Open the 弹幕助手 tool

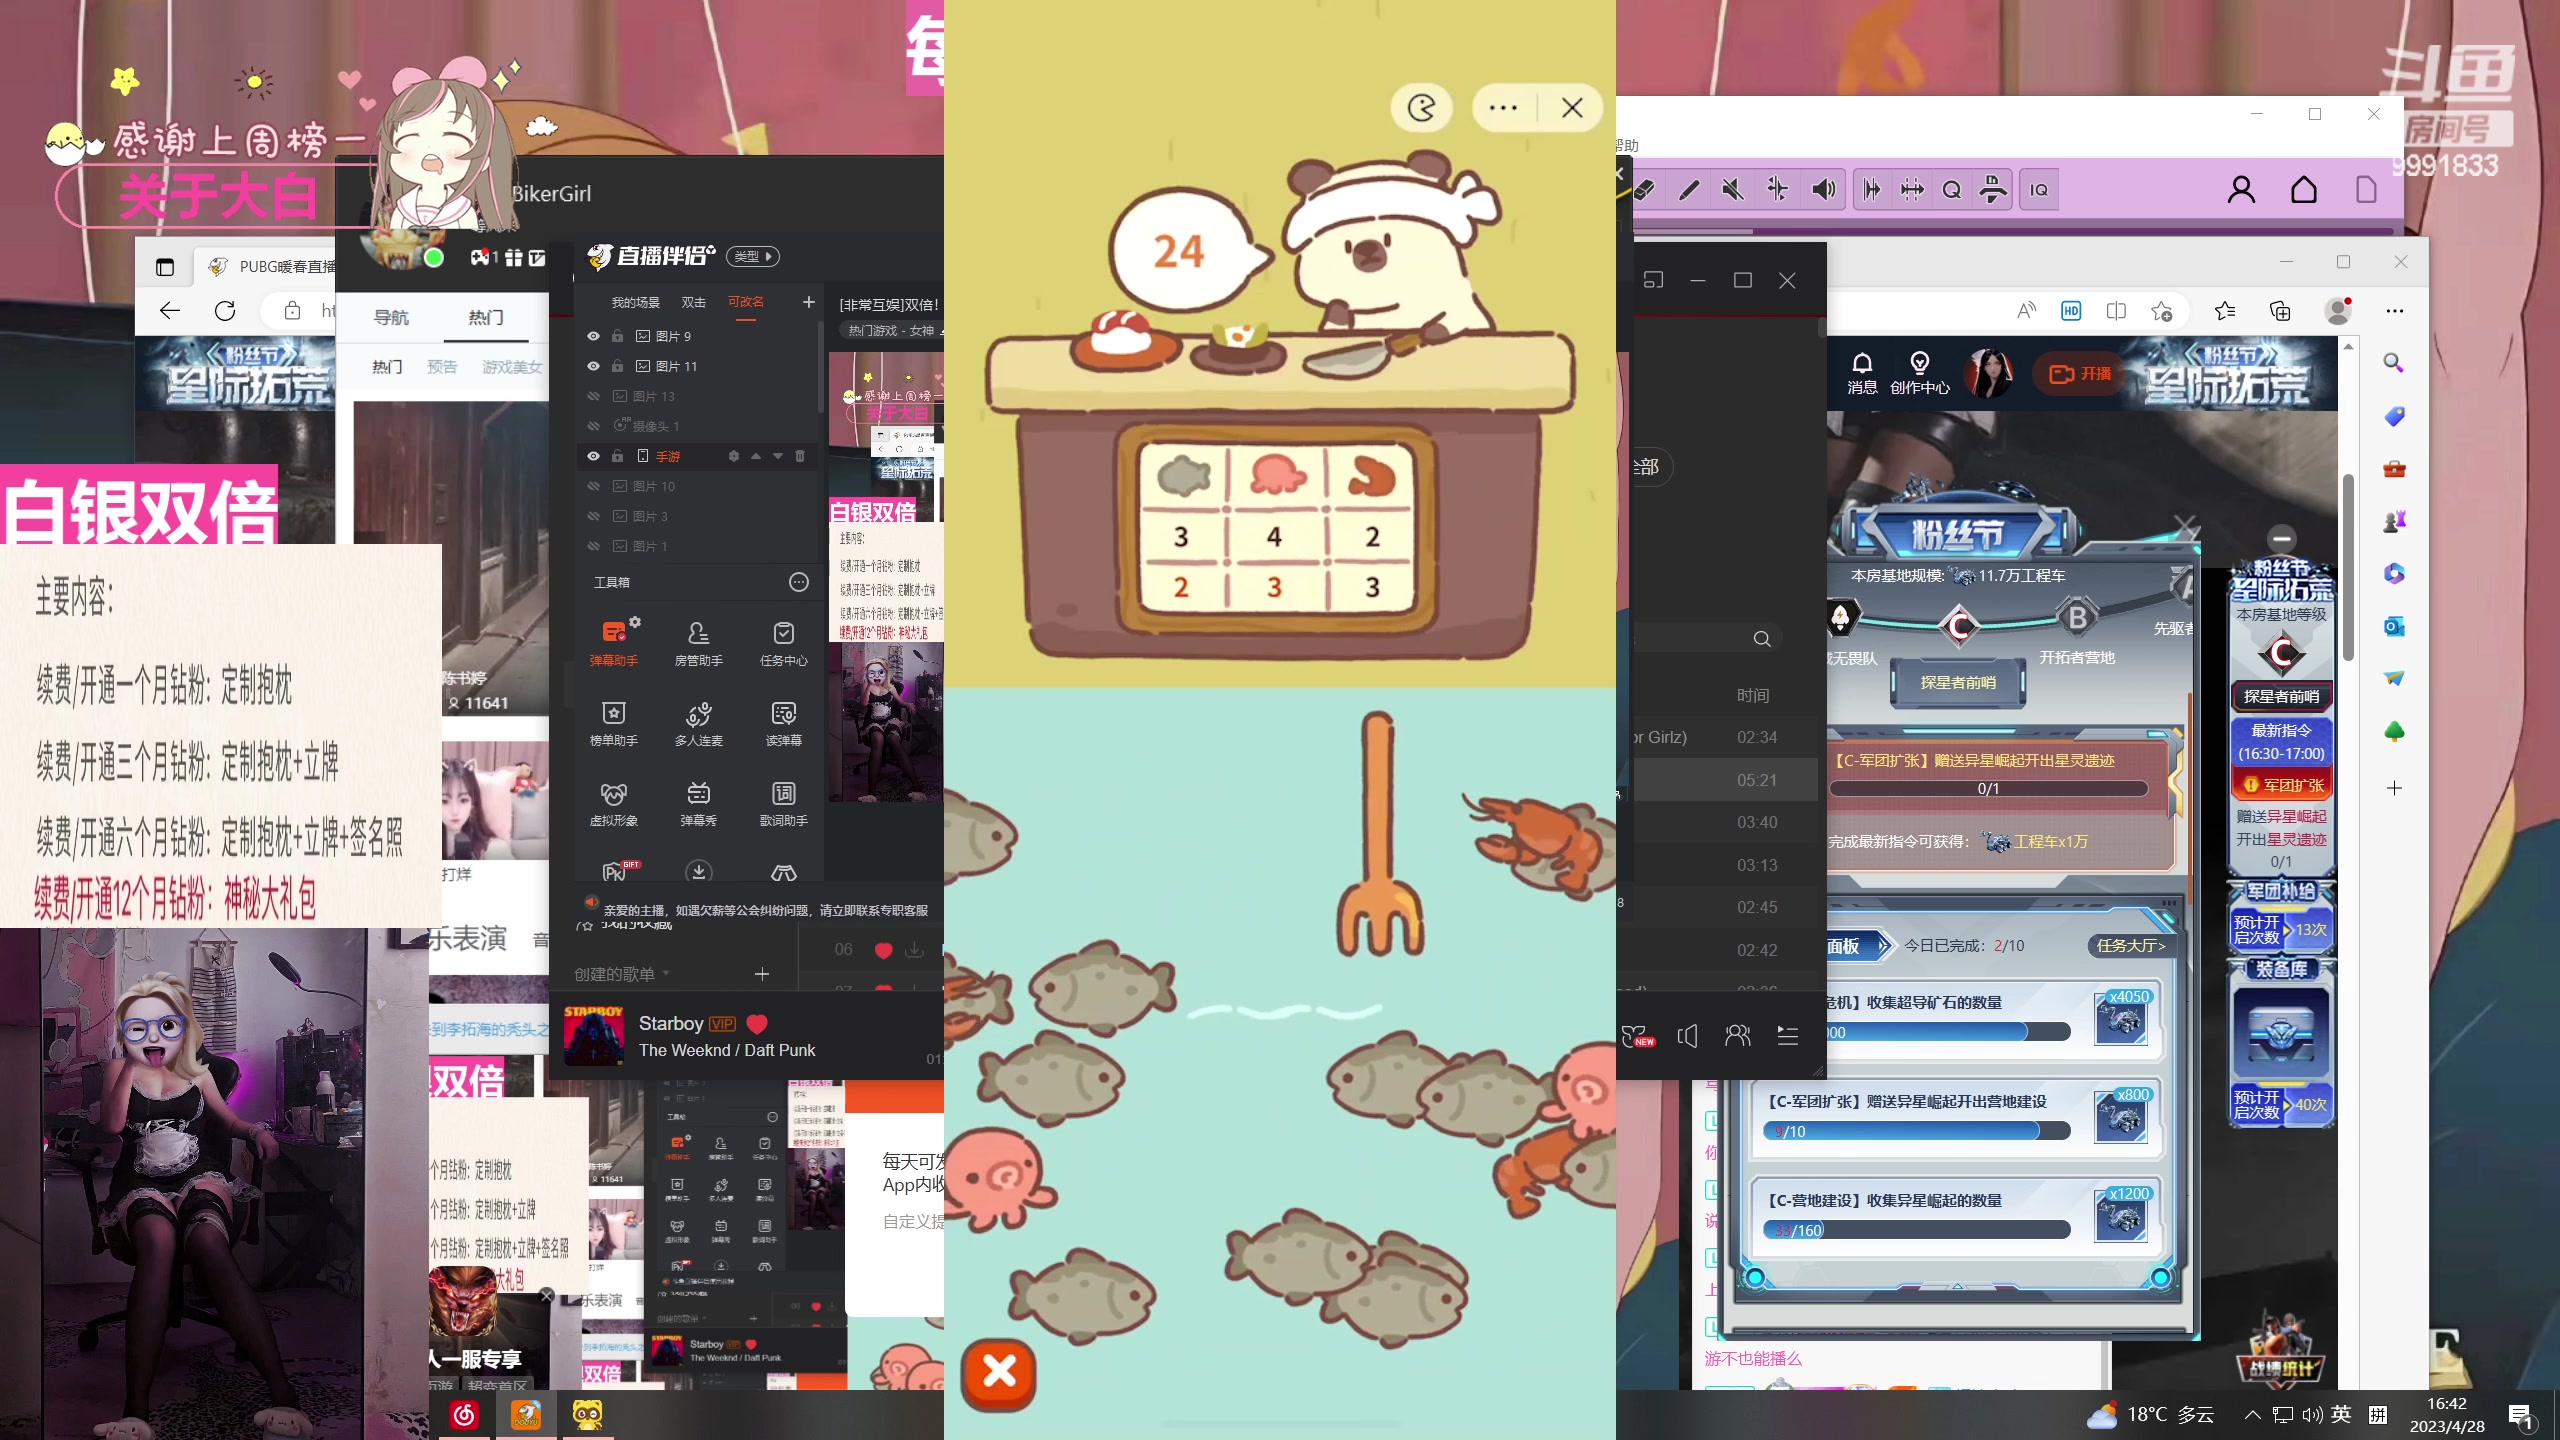613,642
